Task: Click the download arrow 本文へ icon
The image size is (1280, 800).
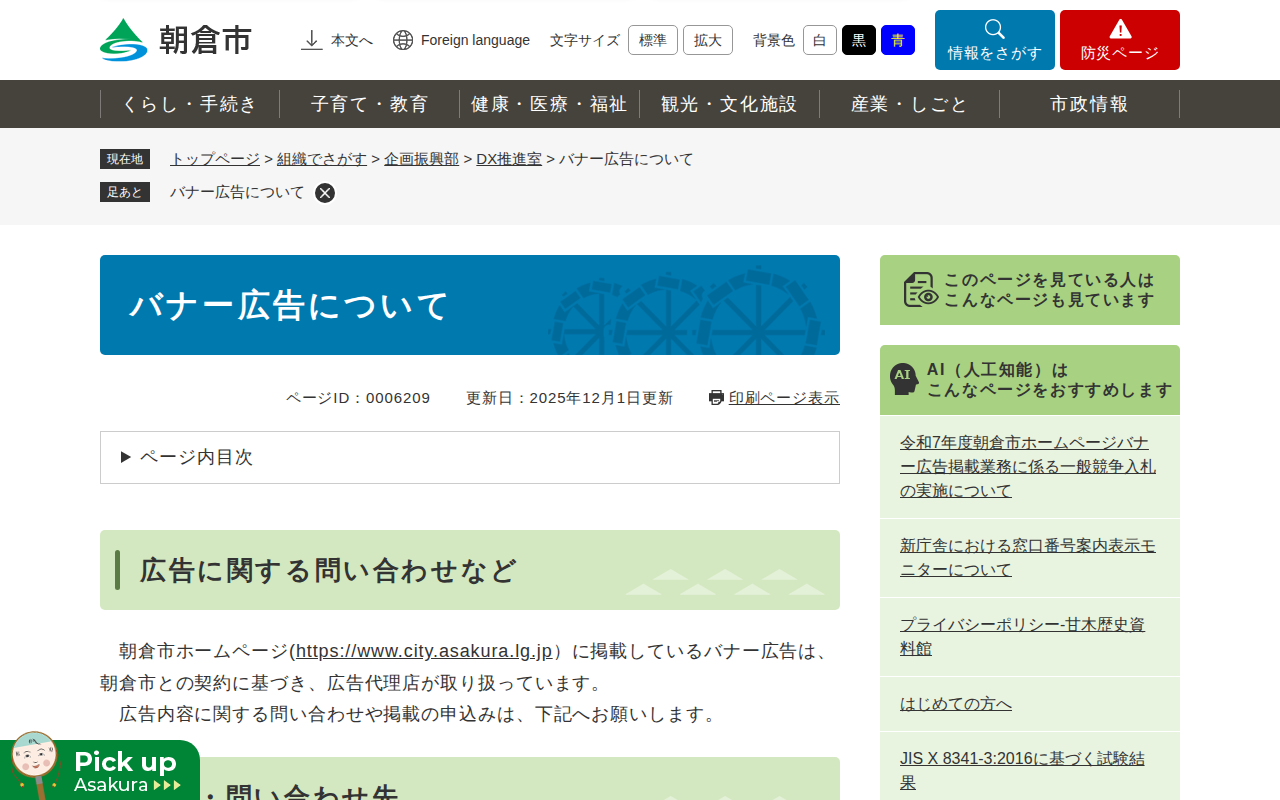Action: [x=312, y=40]
